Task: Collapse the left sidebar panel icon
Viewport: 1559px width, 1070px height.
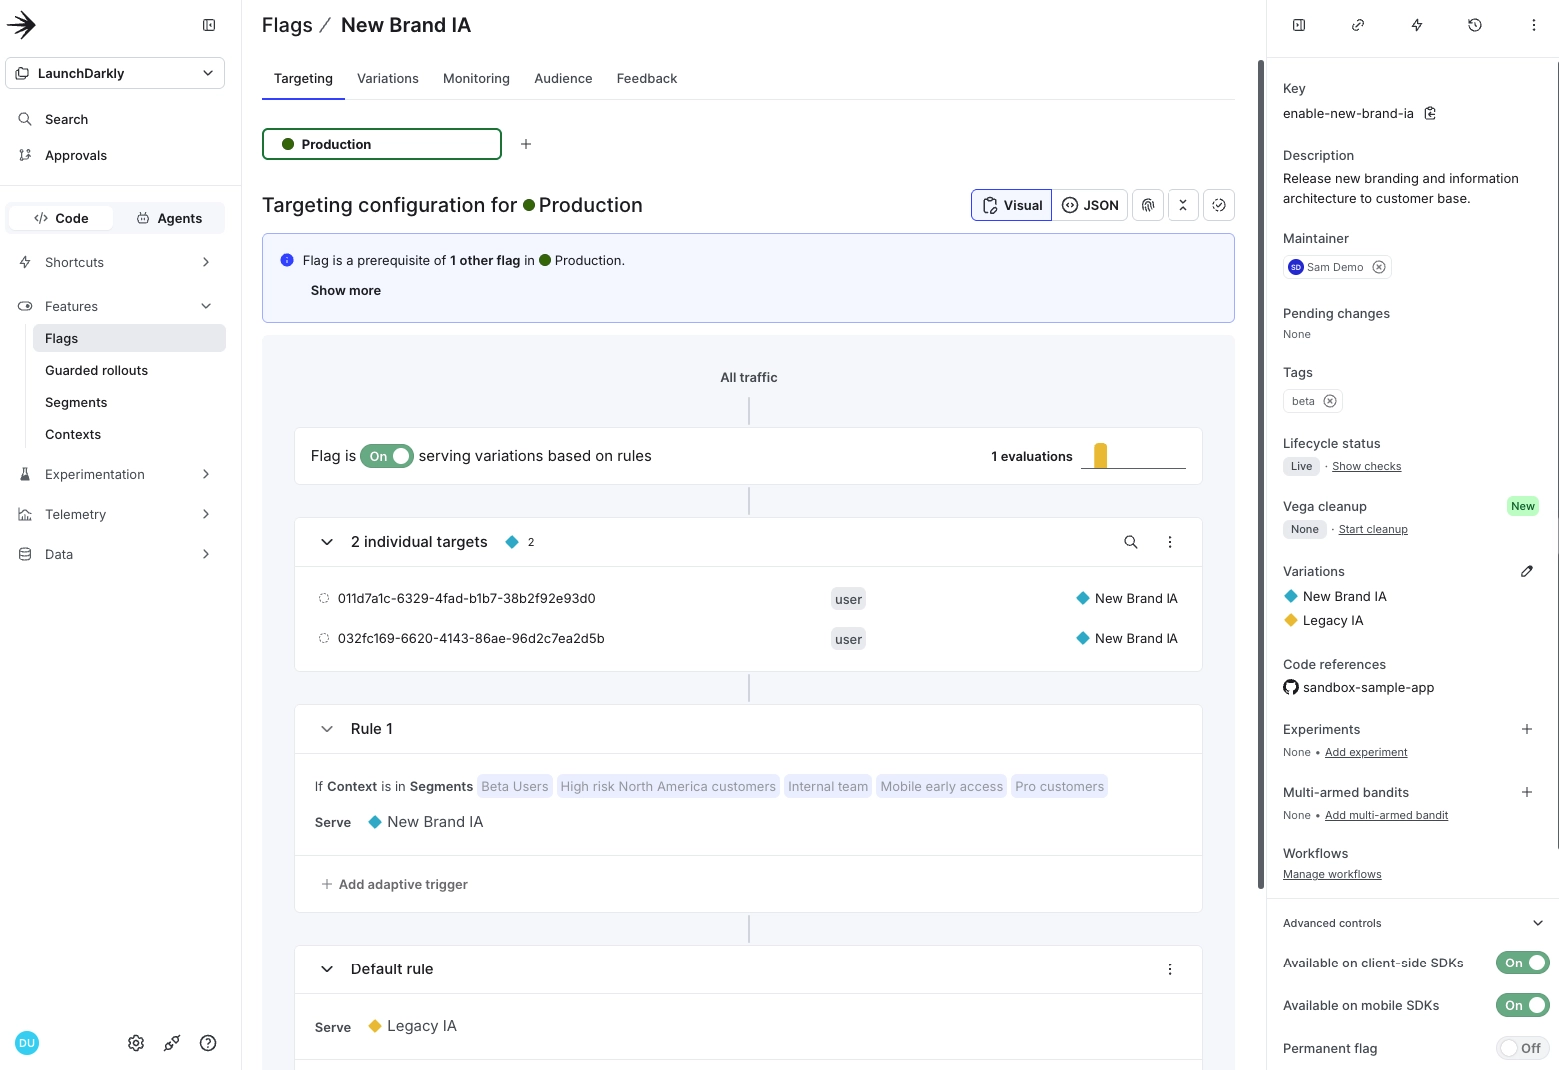Action: (209, 25)
